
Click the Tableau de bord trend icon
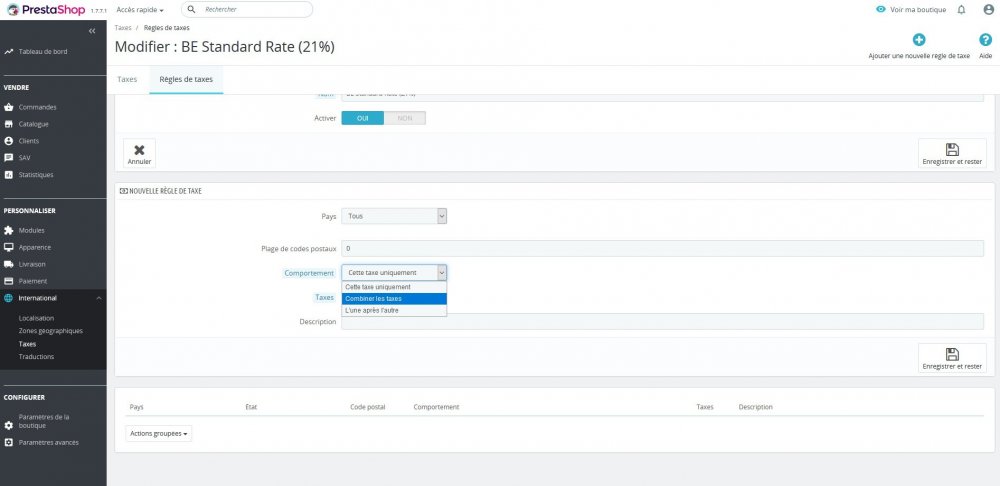pyautogui.click(x=9, y=52)
